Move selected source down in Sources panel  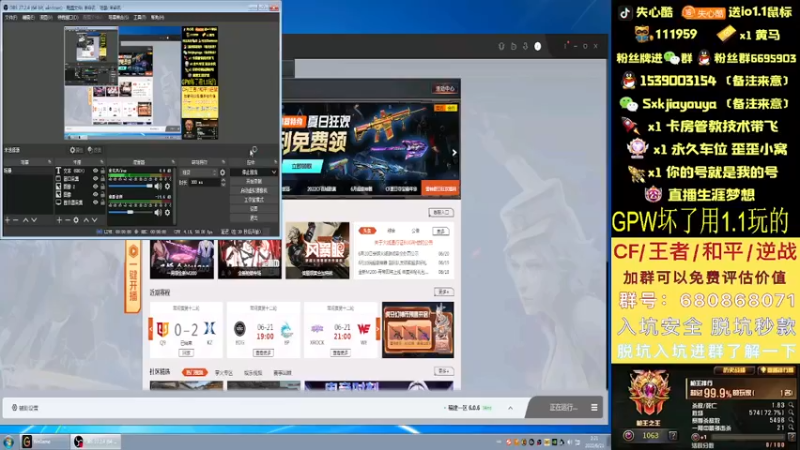tap(94, 220)
